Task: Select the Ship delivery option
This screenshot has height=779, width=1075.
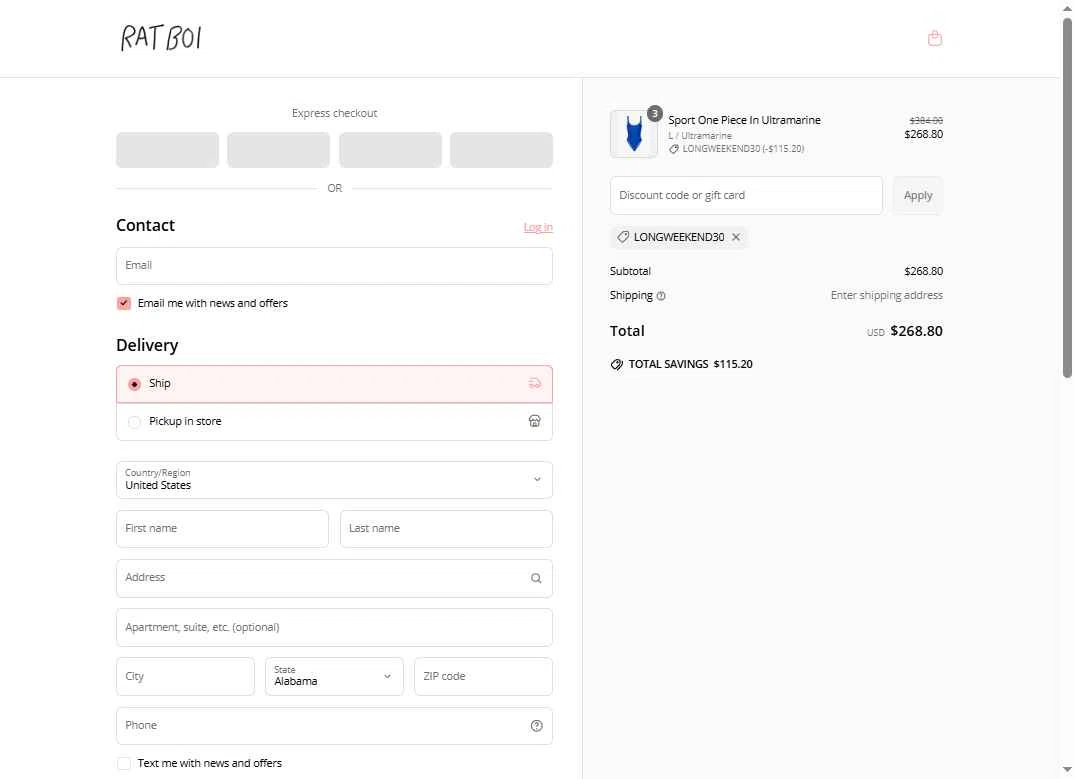Action: pos(335,384)
